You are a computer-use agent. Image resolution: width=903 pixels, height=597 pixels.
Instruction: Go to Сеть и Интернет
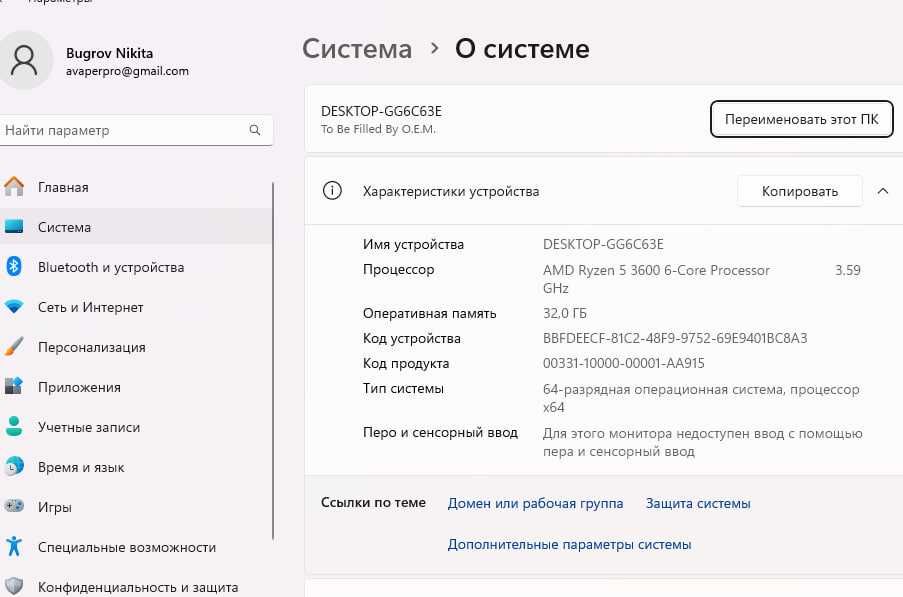(x=136, y=307)
